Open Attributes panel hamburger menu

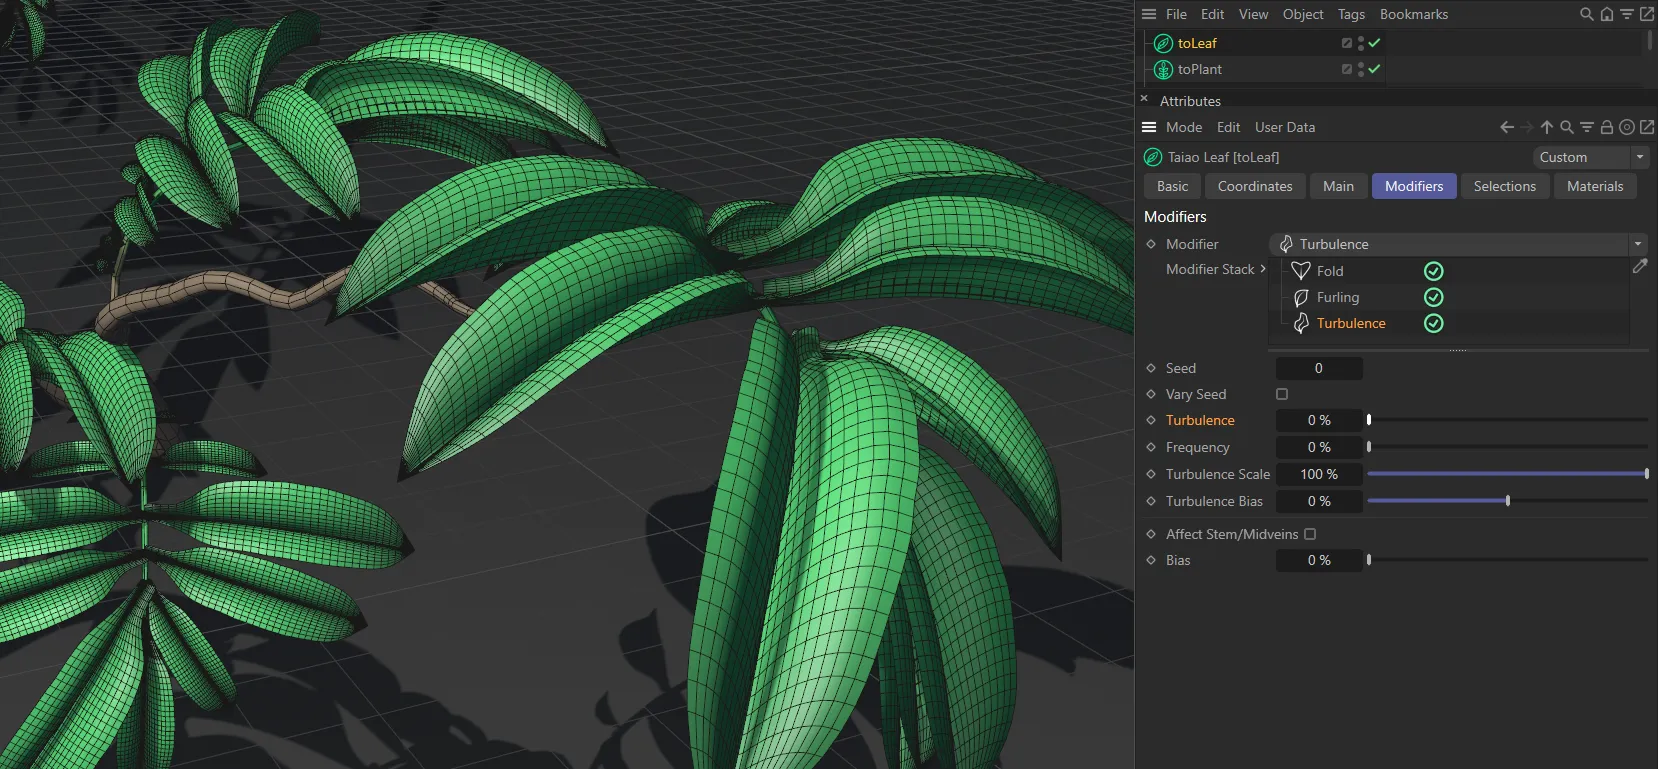[1149, 127]
